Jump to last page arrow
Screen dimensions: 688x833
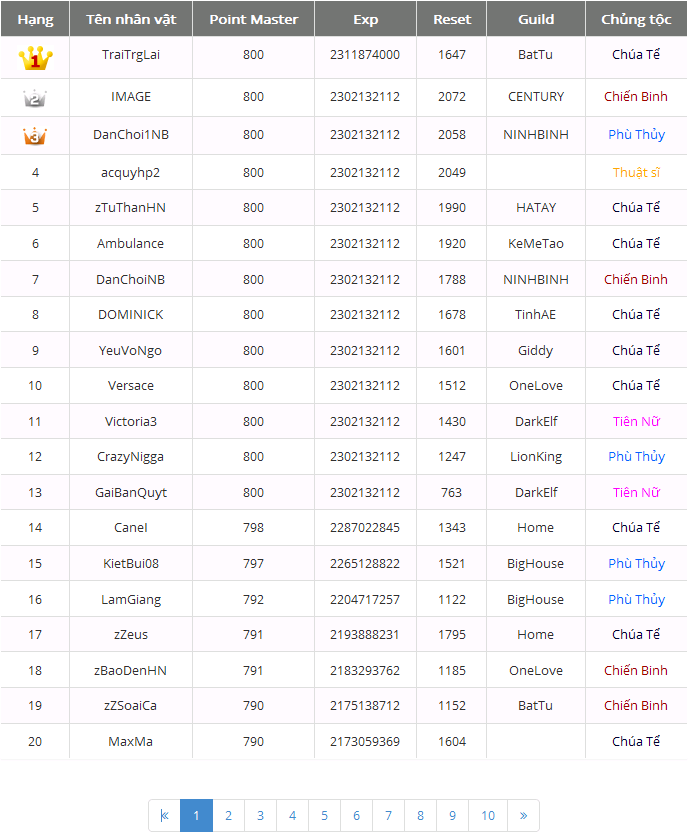(x=523, y=816)
